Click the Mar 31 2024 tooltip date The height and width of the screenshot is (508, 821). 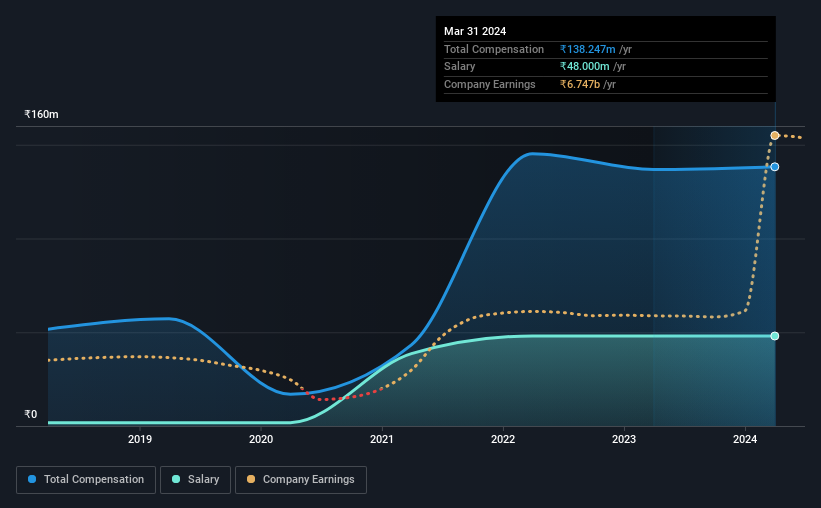[475, 31]
